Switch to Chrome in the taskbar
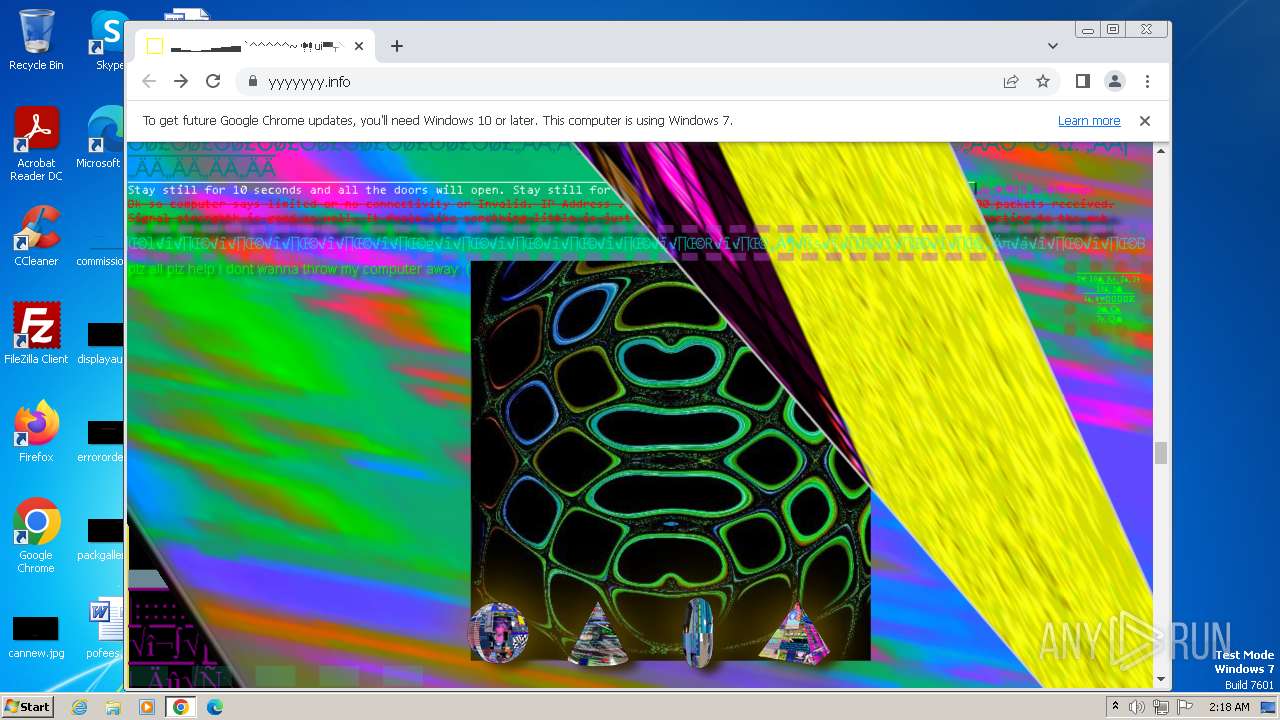Image resolution: width=1280 pixels, height=720 pixels. pyautogui.click(x=180, y=707)
